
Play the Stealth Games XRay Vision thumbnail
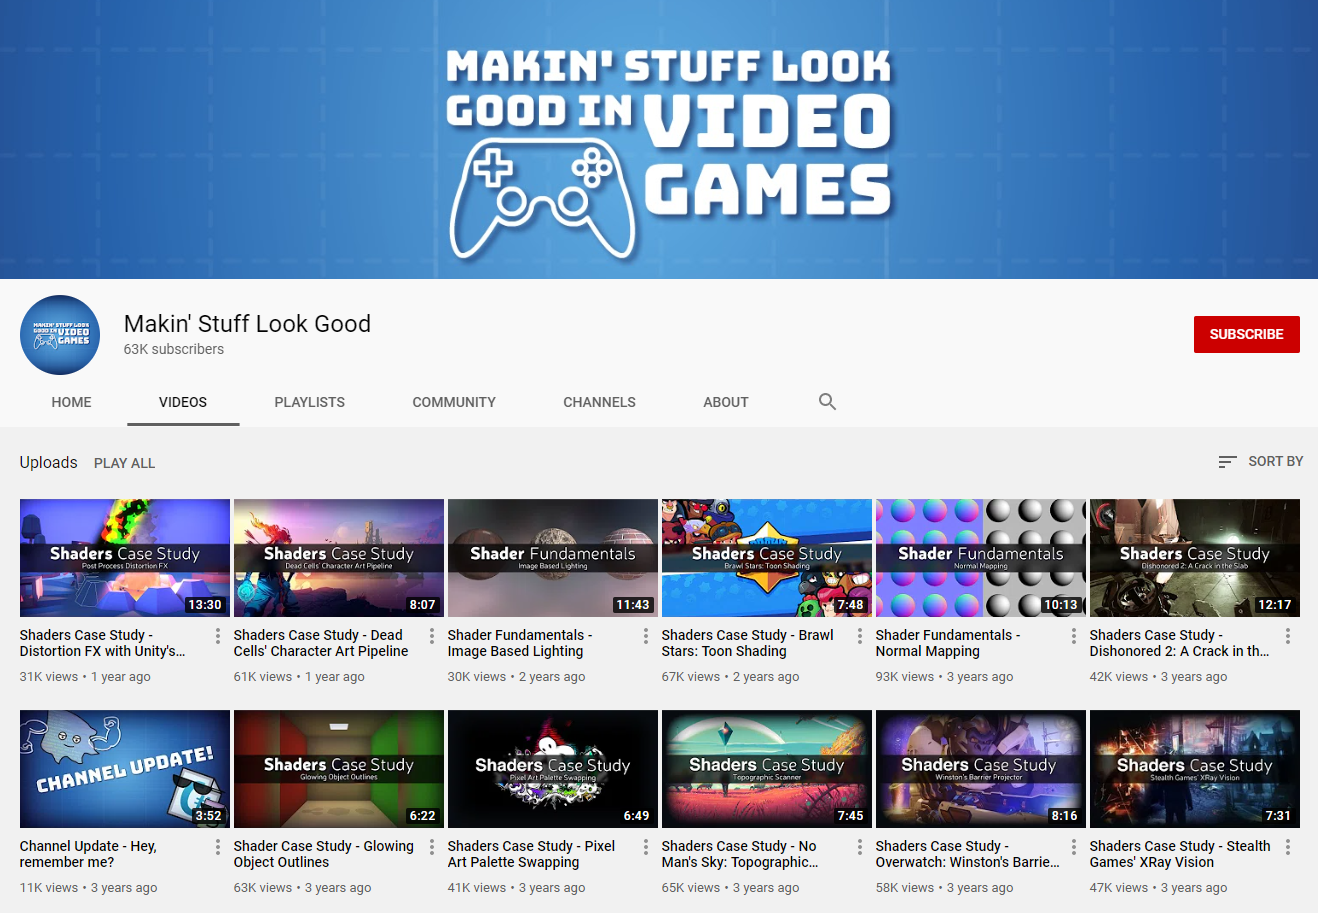pyautogui.click(x=1195, y=769)
